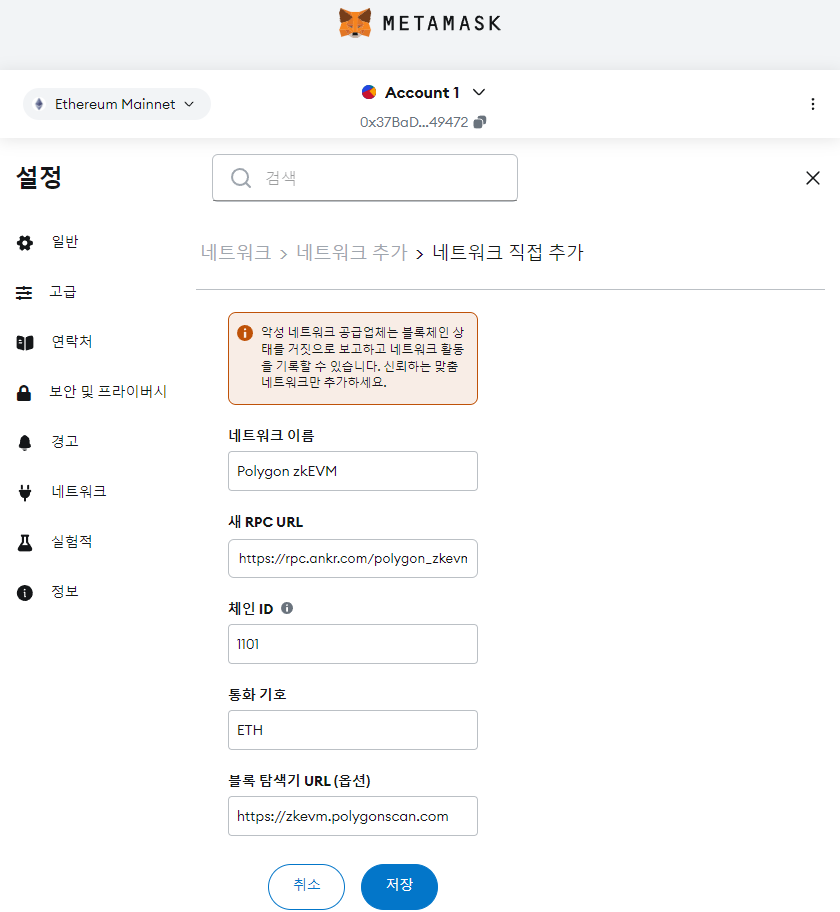Click the 저장 save button
The height and width of the screenshot is (912, 840).
[400, 886]
